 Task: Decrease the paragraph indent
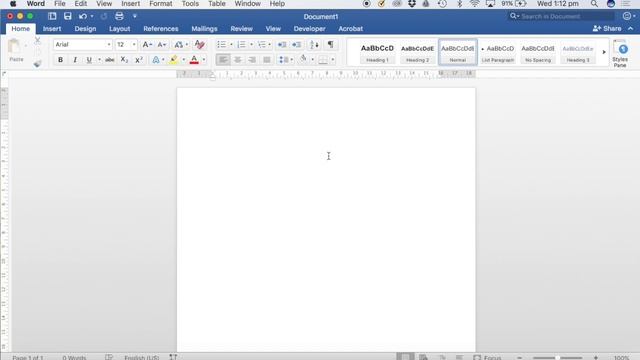coord(282,44)
